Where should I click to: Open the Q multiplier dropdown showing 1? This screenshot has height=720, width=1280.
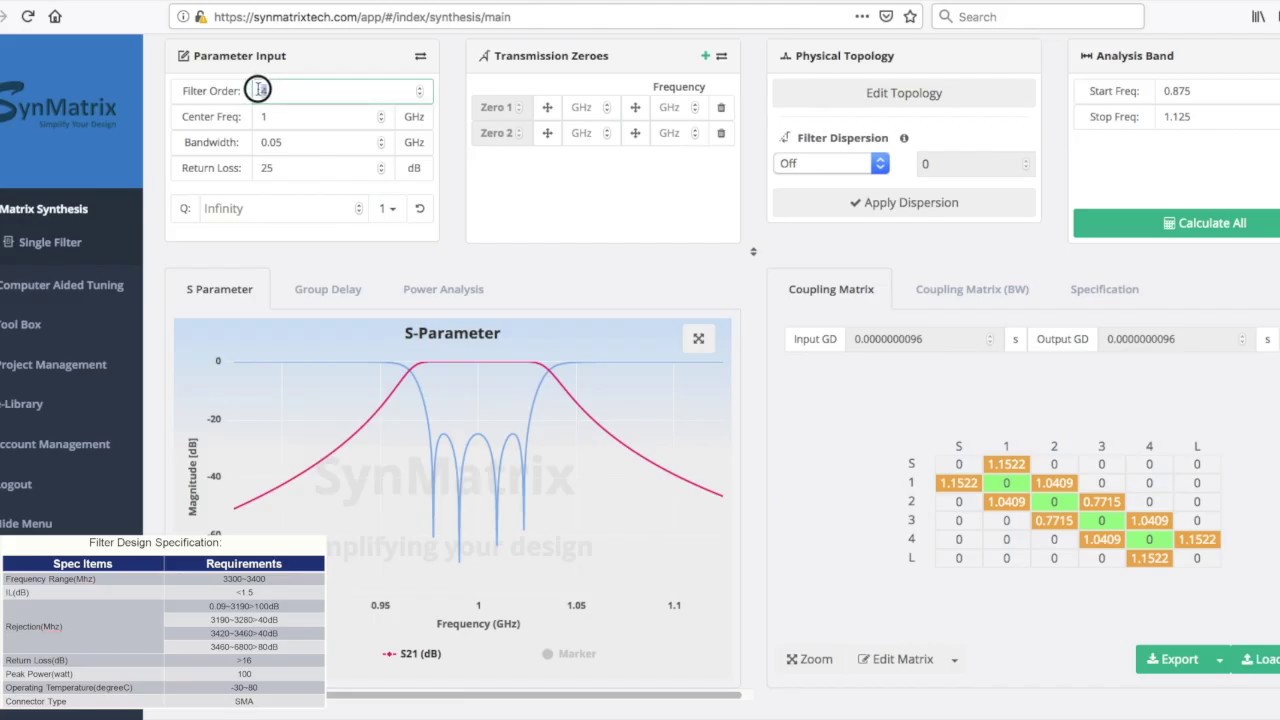point(387,208)
